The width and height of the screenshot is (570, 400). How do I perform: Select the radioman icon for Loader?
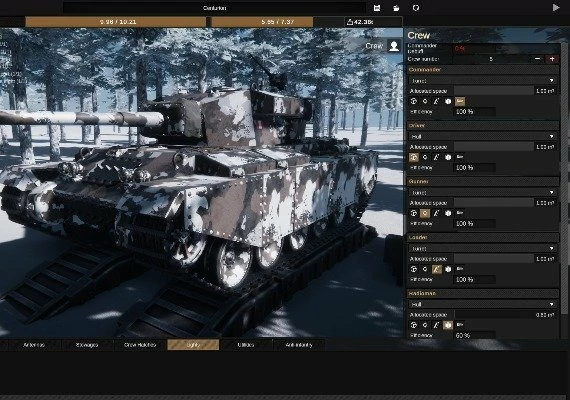pyautogui.click(x=448, y=269)
